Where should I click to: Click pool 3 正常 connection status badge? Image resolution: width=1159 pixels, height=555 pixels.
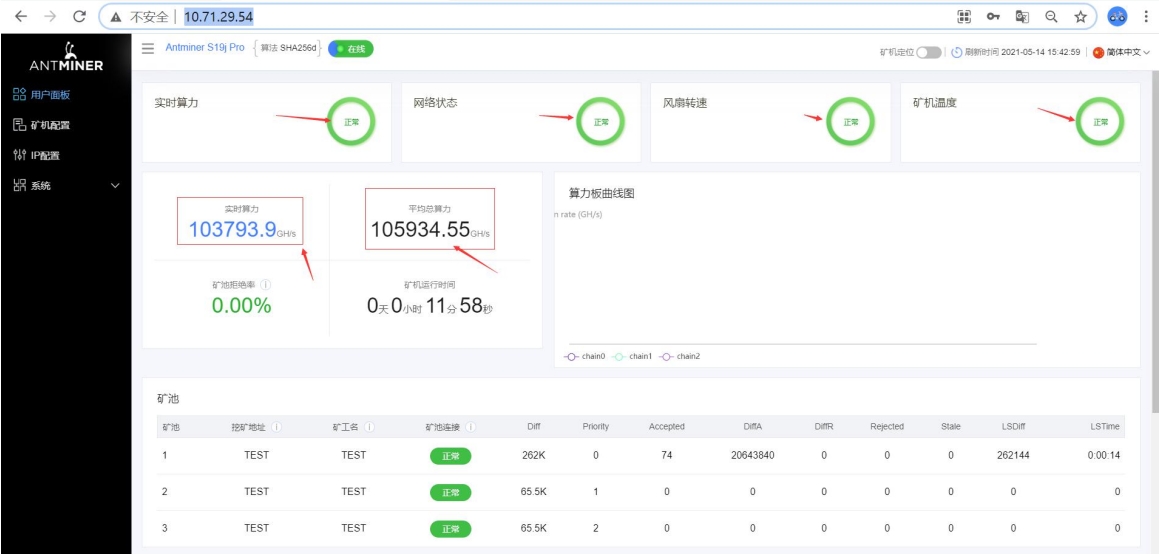450,528
